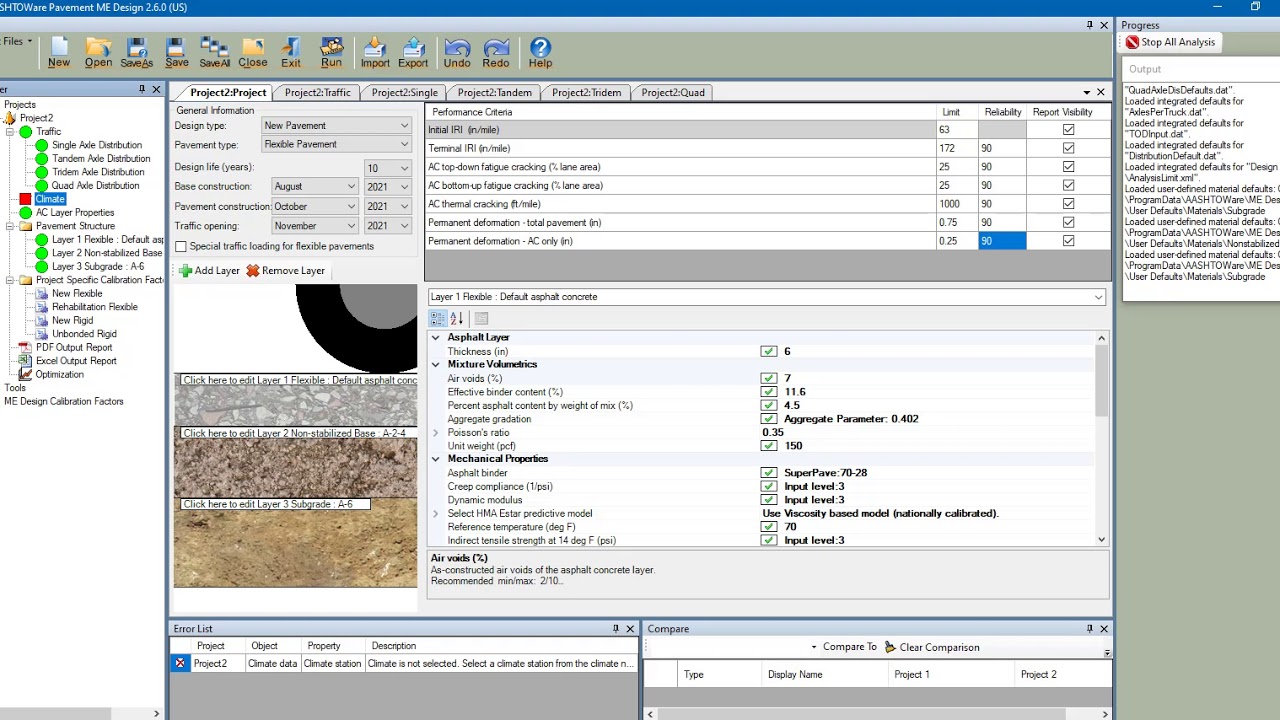Click the Clear Comparison button
Viewport: 1280px width, 720px height.
pyautogui.click(x=932, y=647)
